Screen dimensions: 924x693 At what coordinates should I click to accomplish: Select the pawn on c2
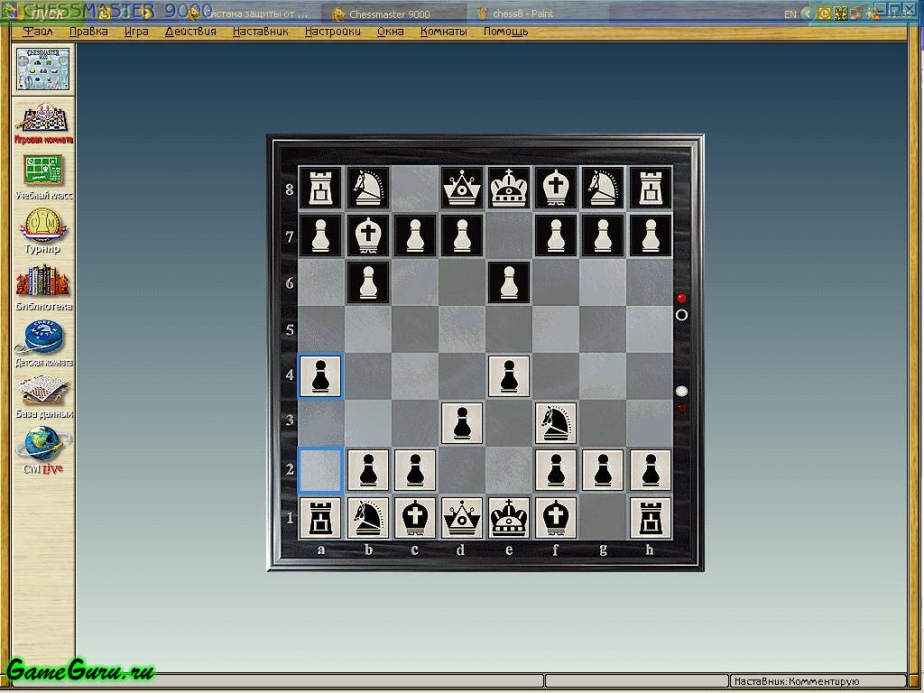(x=415, y=470)
